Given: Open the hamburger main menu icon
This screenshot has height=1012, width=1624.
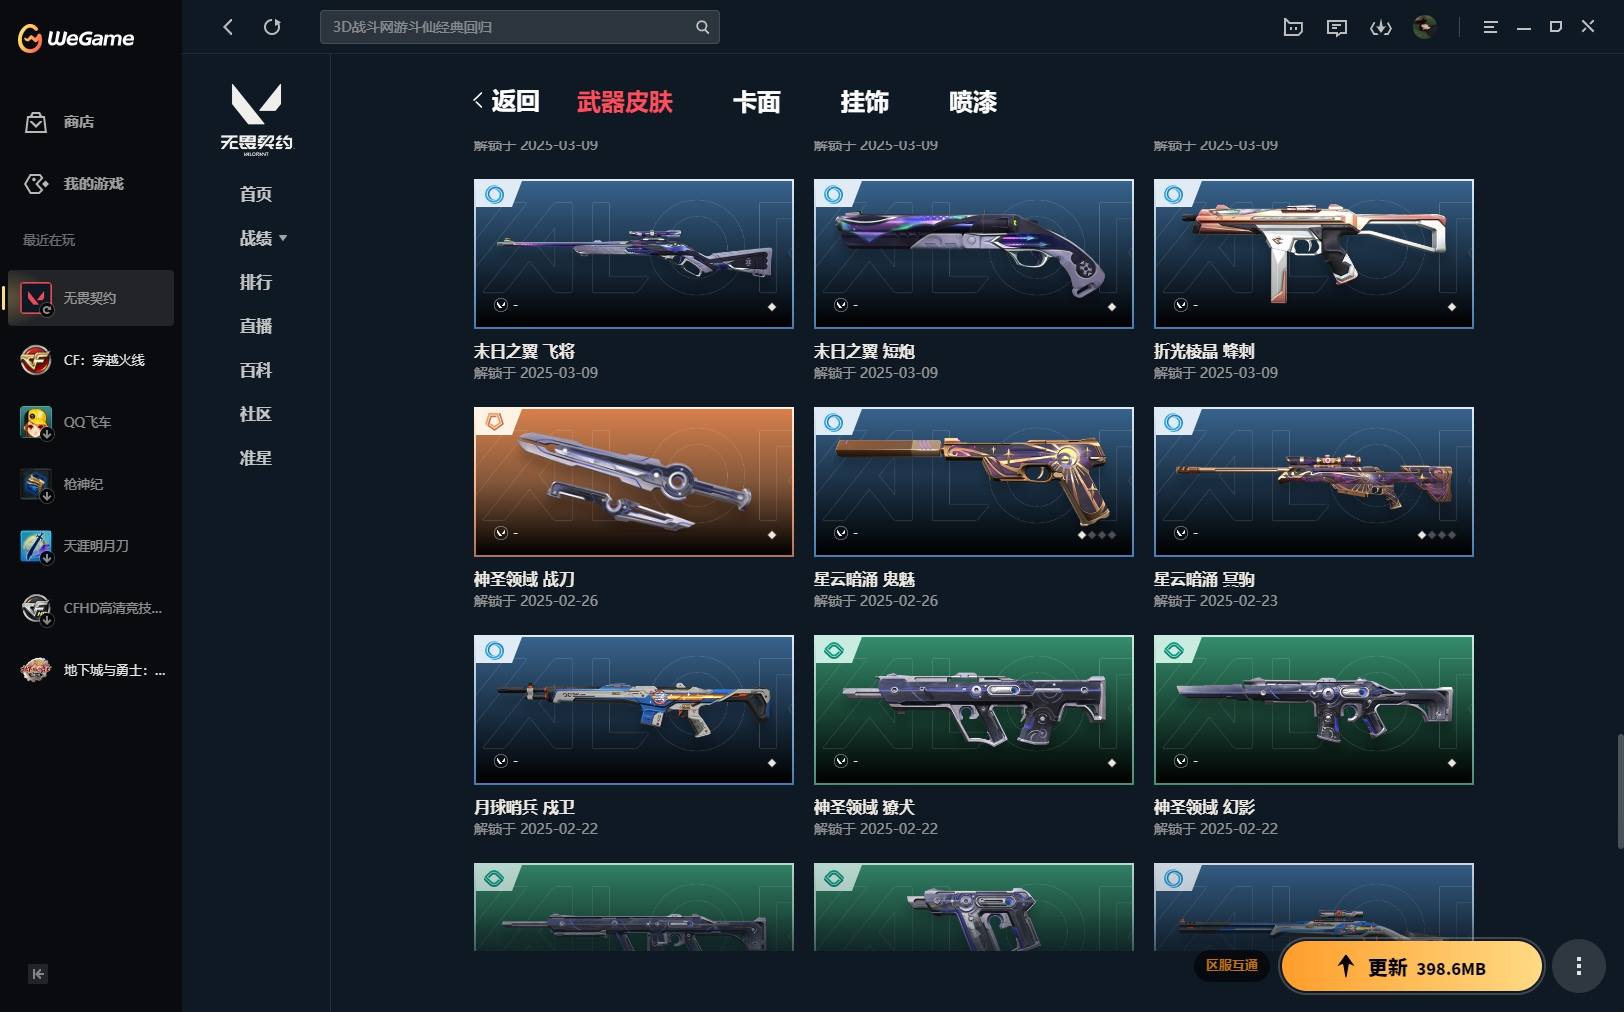Looking at the screenshot, I should (1490, 27).
